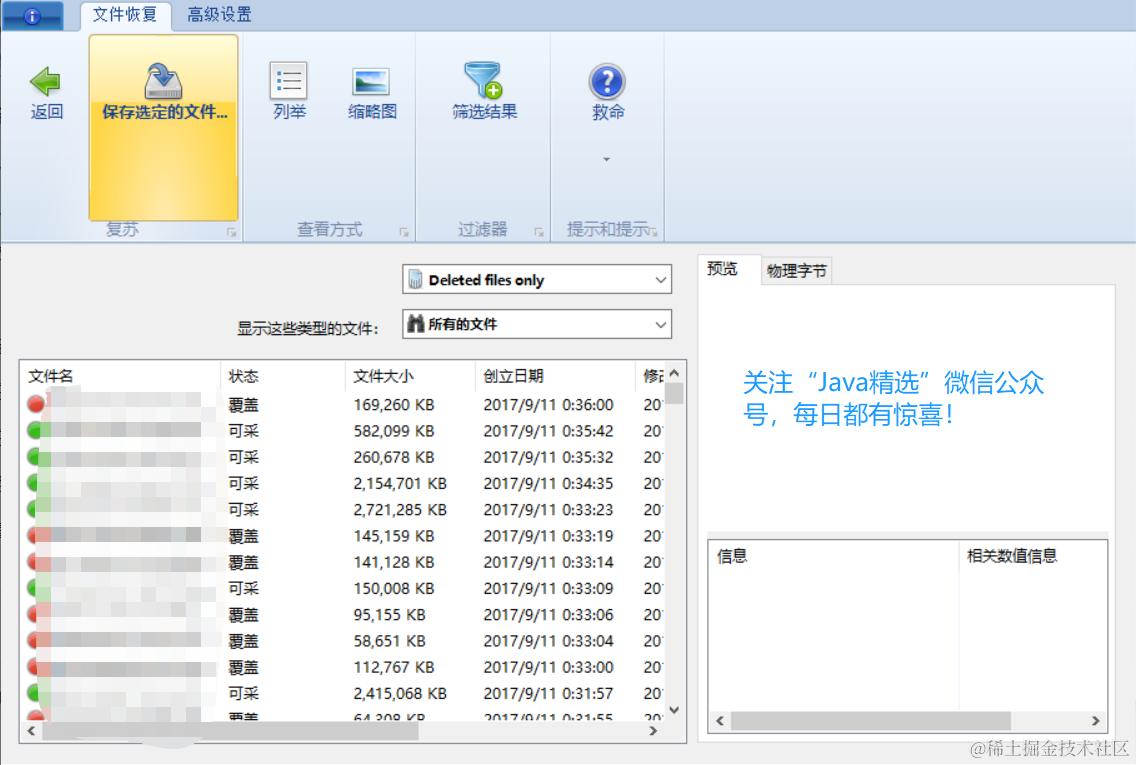This screenshot has width=1136, height=765.
Task: Expand the arrow below the 救命 help button
Action: (x=606, y=159)
